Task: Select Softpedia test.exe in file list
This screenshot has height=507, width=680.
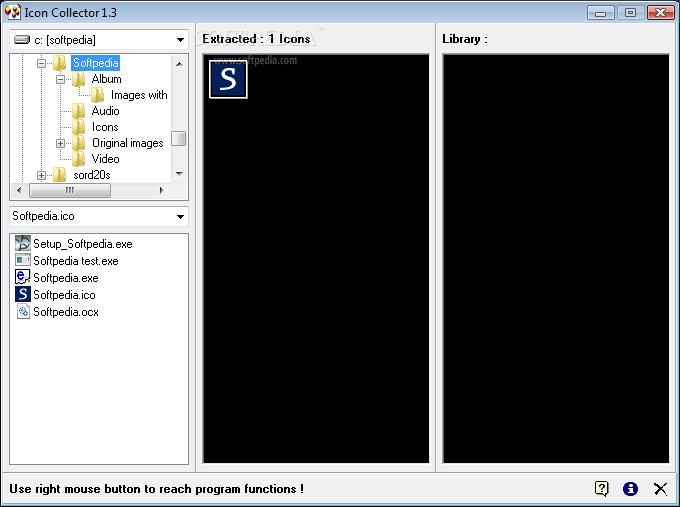Action: click(75, 261)
